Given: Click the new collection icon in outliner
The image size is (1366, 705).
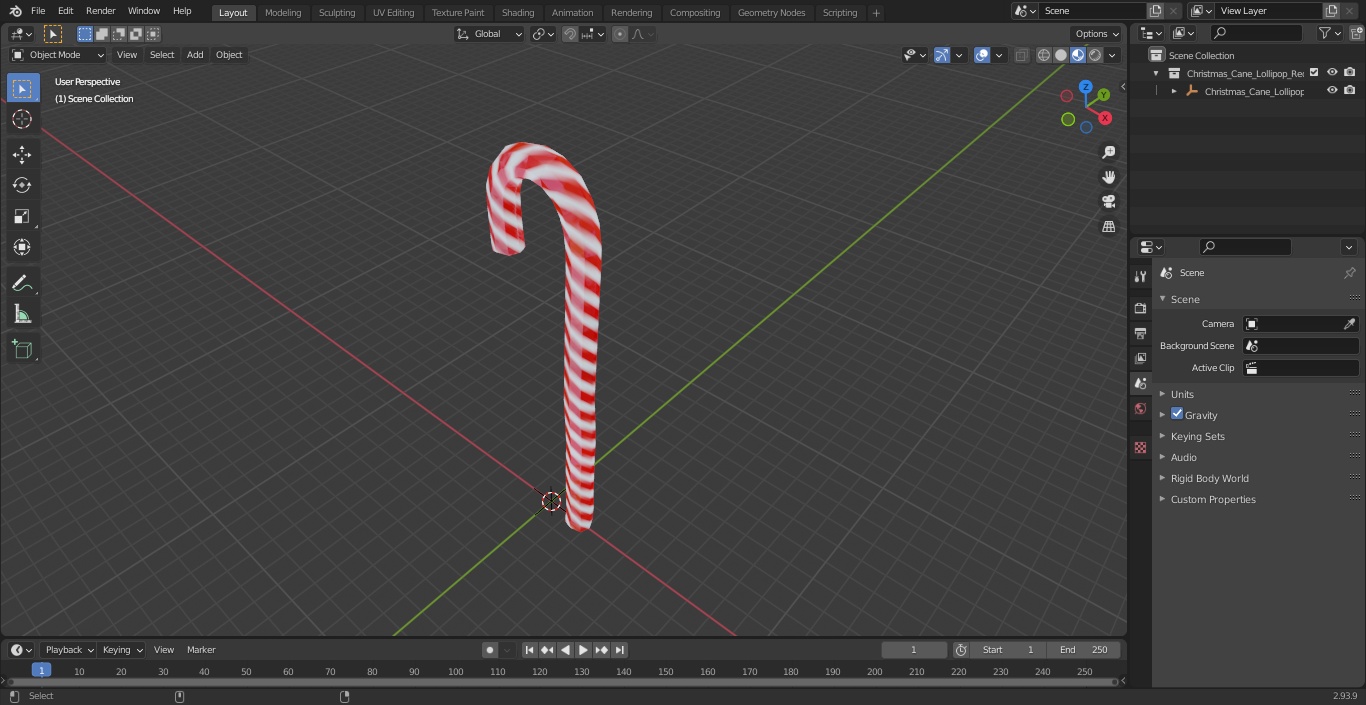Looking at the screenshot, I should (1356, 33).
